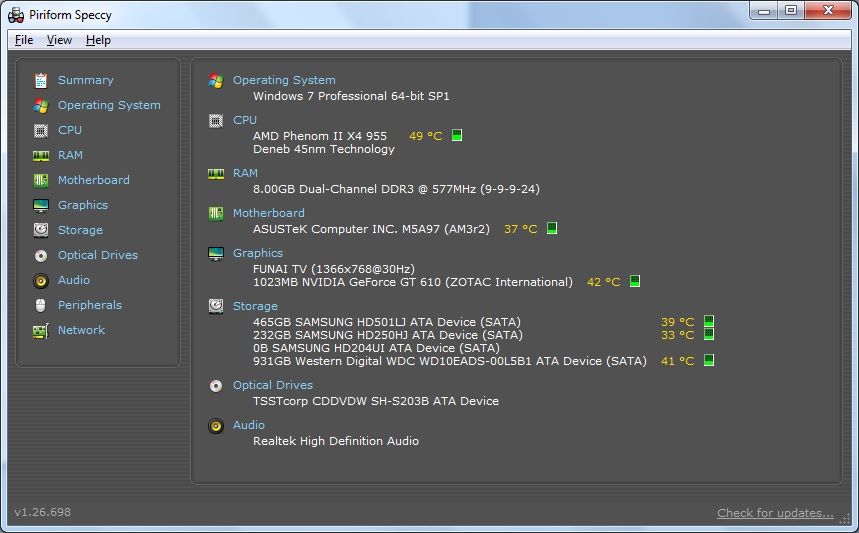Select Peripherals in the sidebar
Screen dimensions: 859x533
(90, 305)
